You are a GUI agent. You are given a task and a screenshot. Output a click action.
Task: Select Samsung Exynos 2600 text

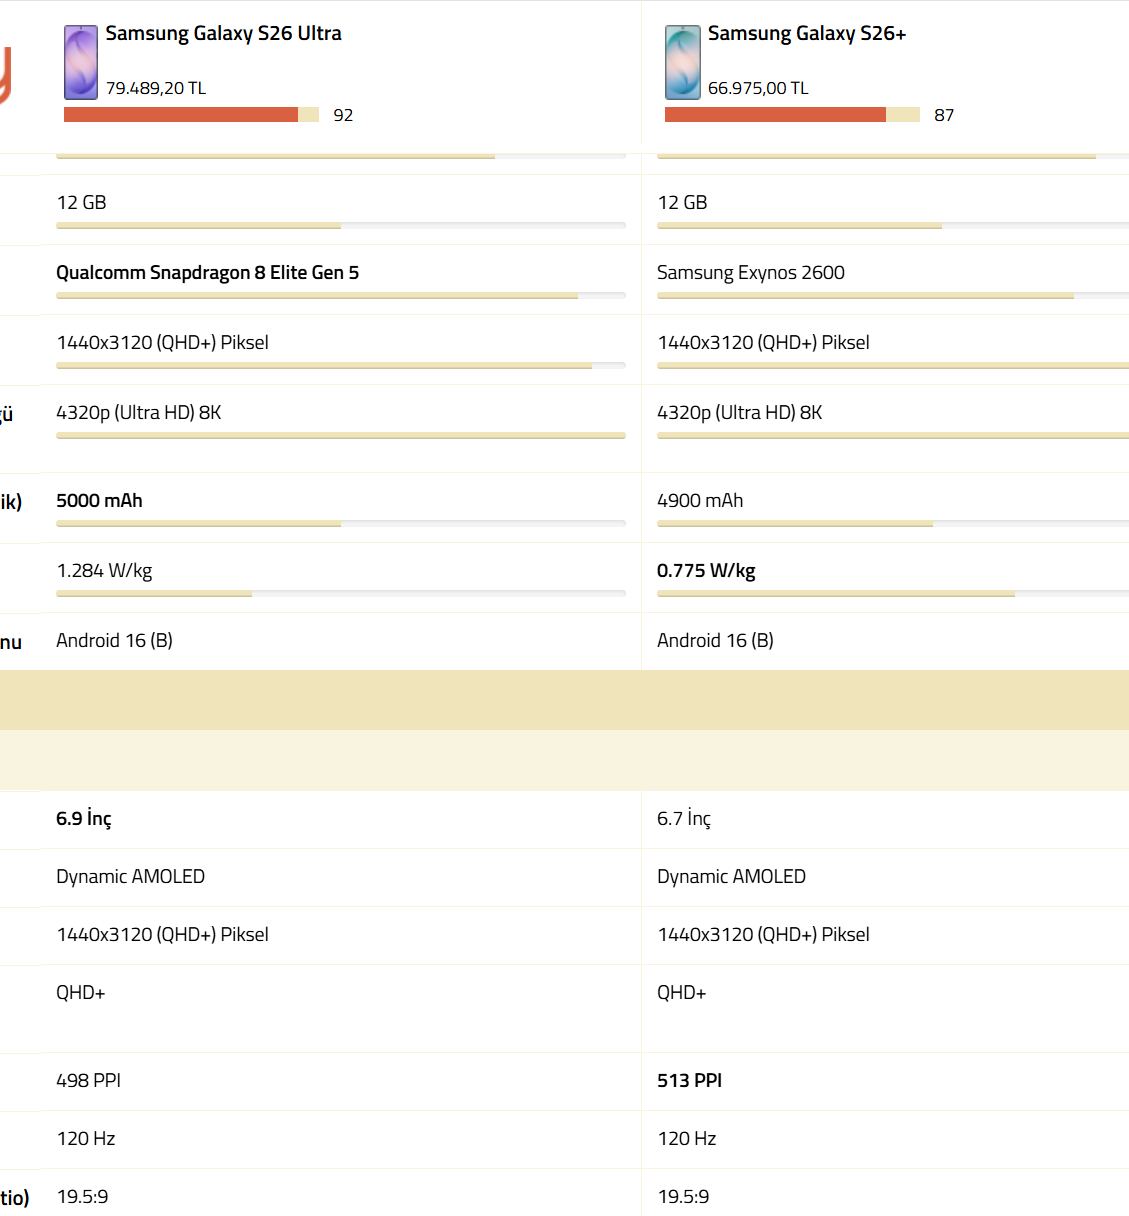click(751, 272)
